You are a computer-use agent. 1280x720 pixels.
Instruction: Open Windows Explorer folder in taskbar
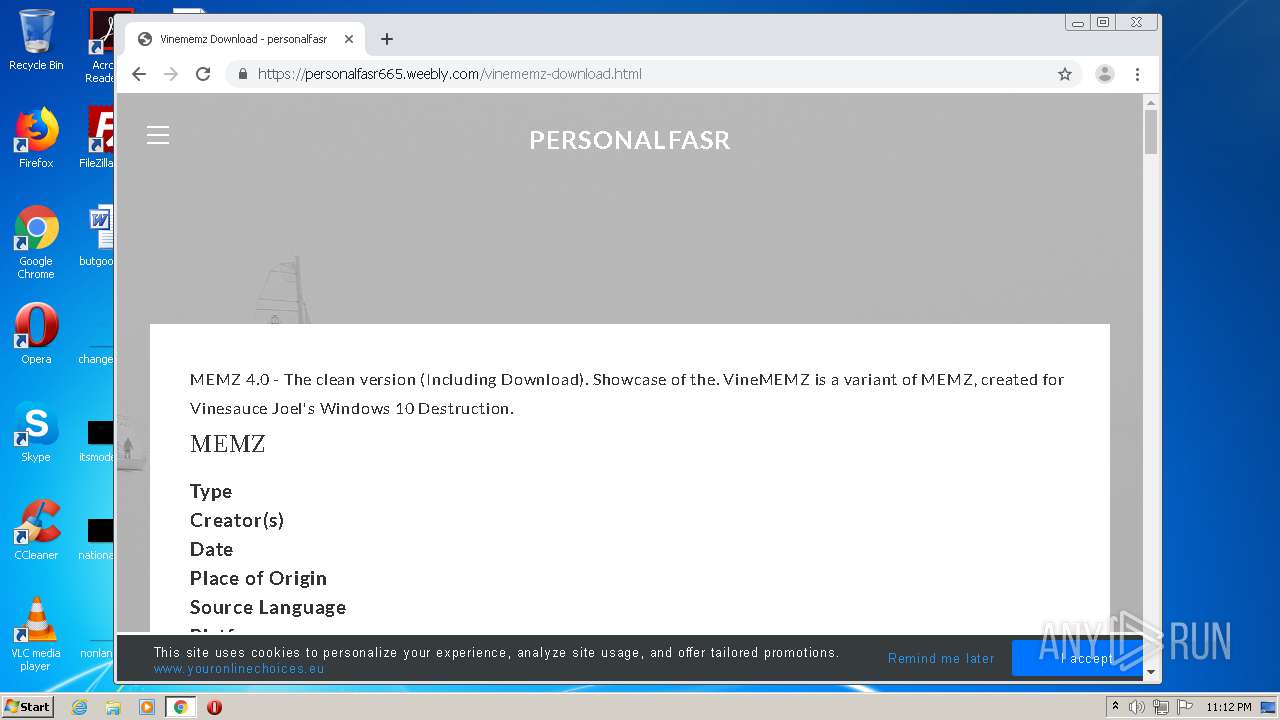coord(113,707)
